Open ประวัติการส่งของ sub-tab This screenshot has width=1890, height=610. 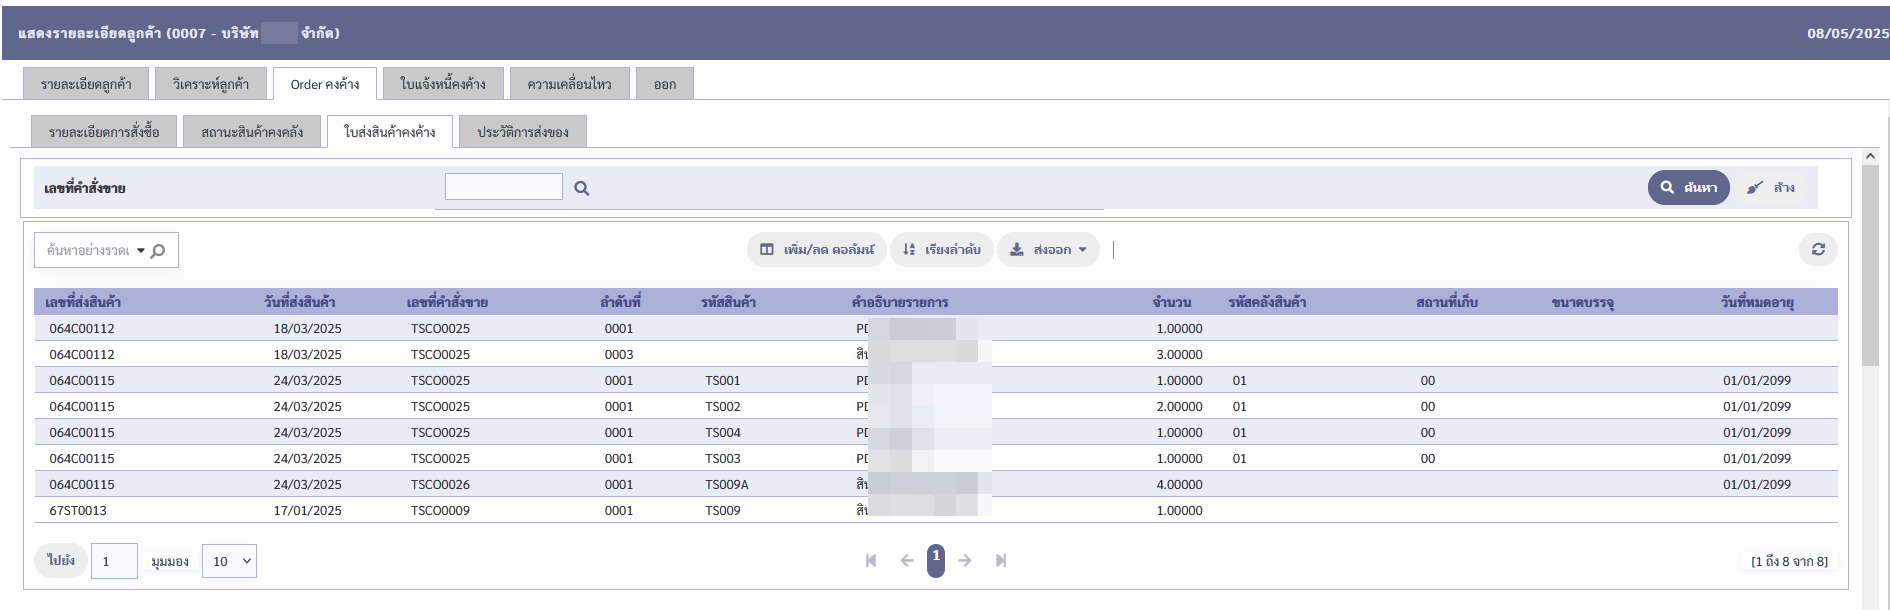[x=523, y=132]
